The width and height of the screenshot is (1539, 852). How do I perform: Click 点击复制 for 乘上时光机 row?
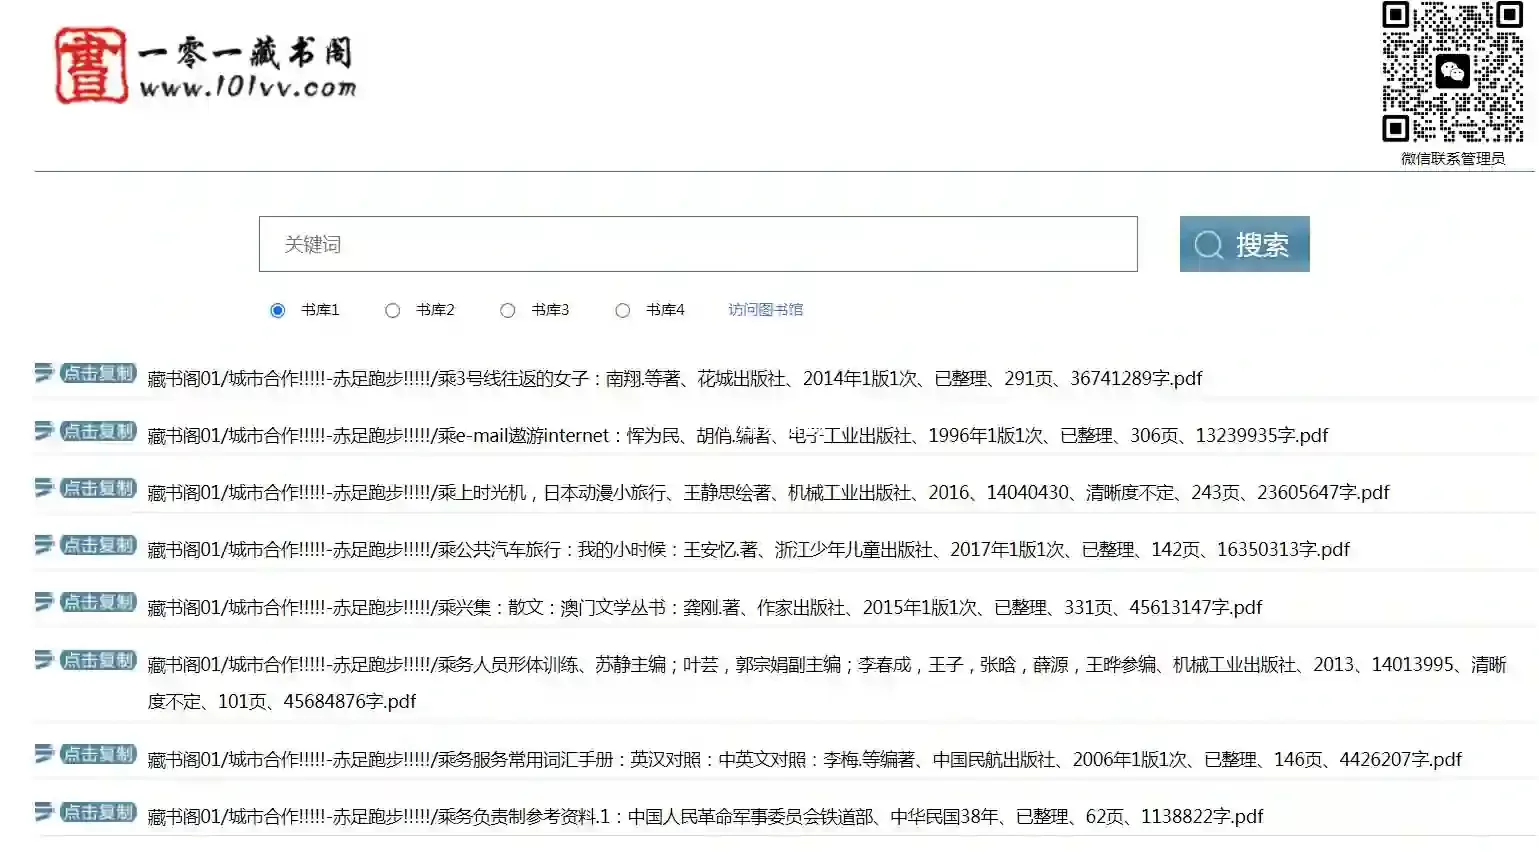pyautogui.click(x=98, y=488)
